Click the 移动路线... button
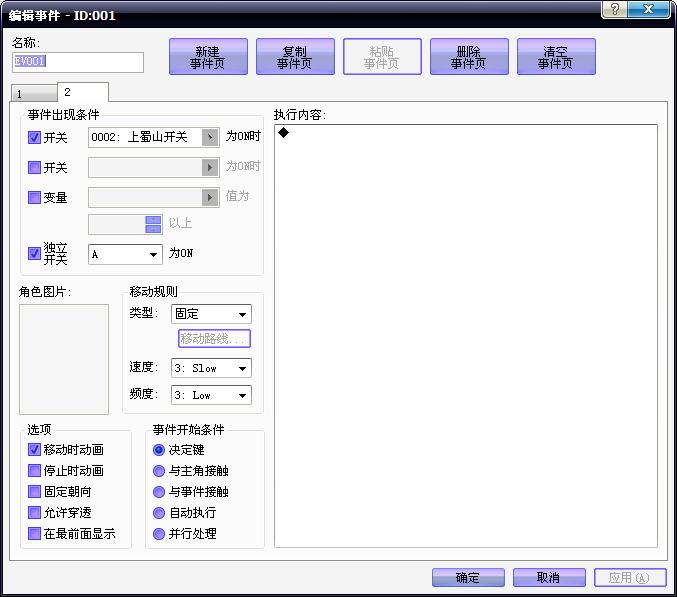This screenshot has height=597, width=677. point(214,339)
